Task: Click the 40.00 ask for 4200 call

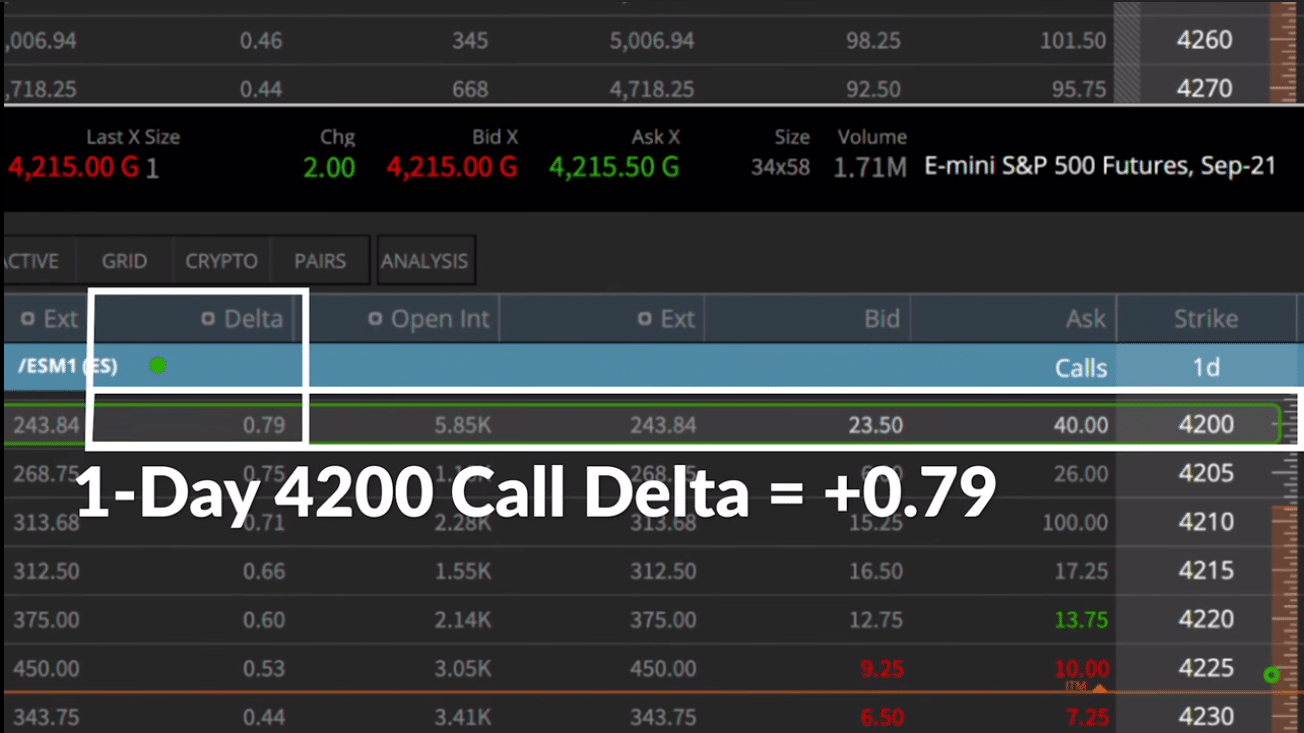Action: pyautogui.click(x=1080, y=425)
